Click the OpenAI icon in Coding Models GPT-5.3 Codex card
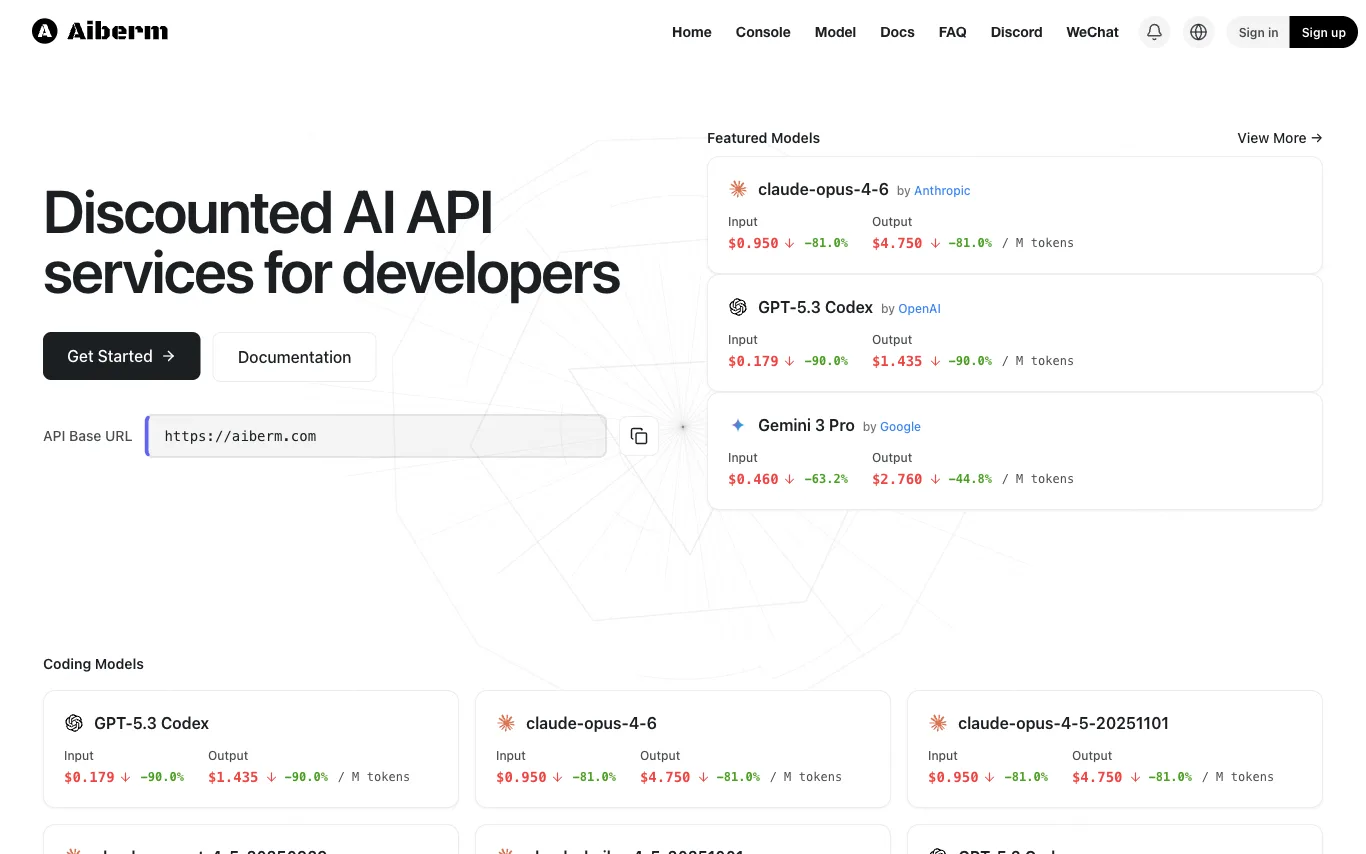Viewport: 1366px width, 854px height. tap(74, 723)
